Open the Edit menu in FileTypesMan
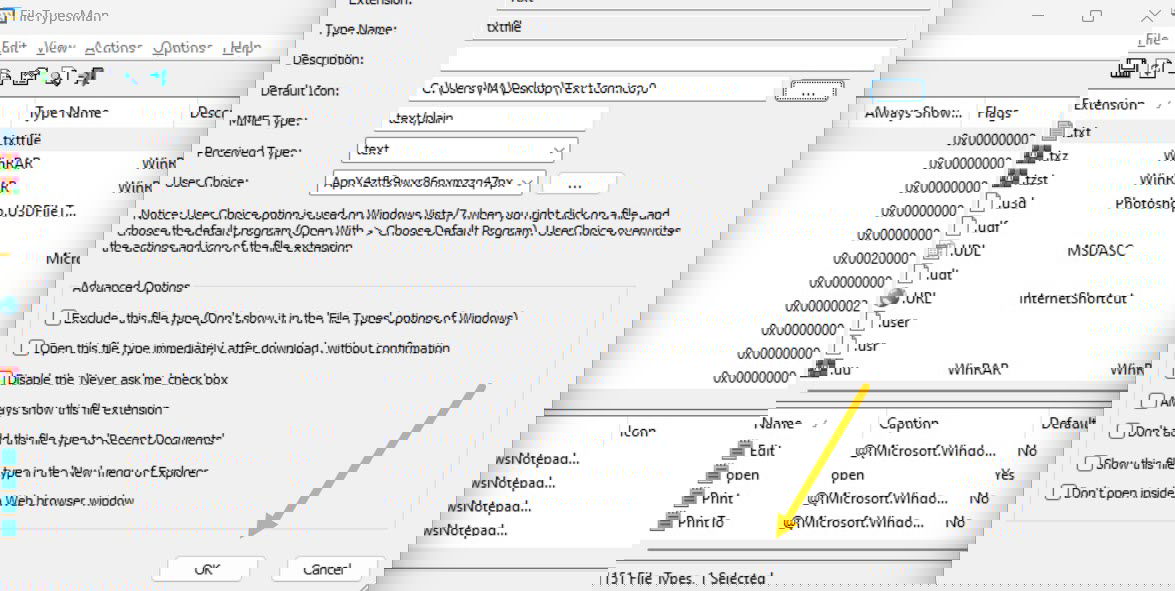1175x591 pixels. tap(13, 48)
